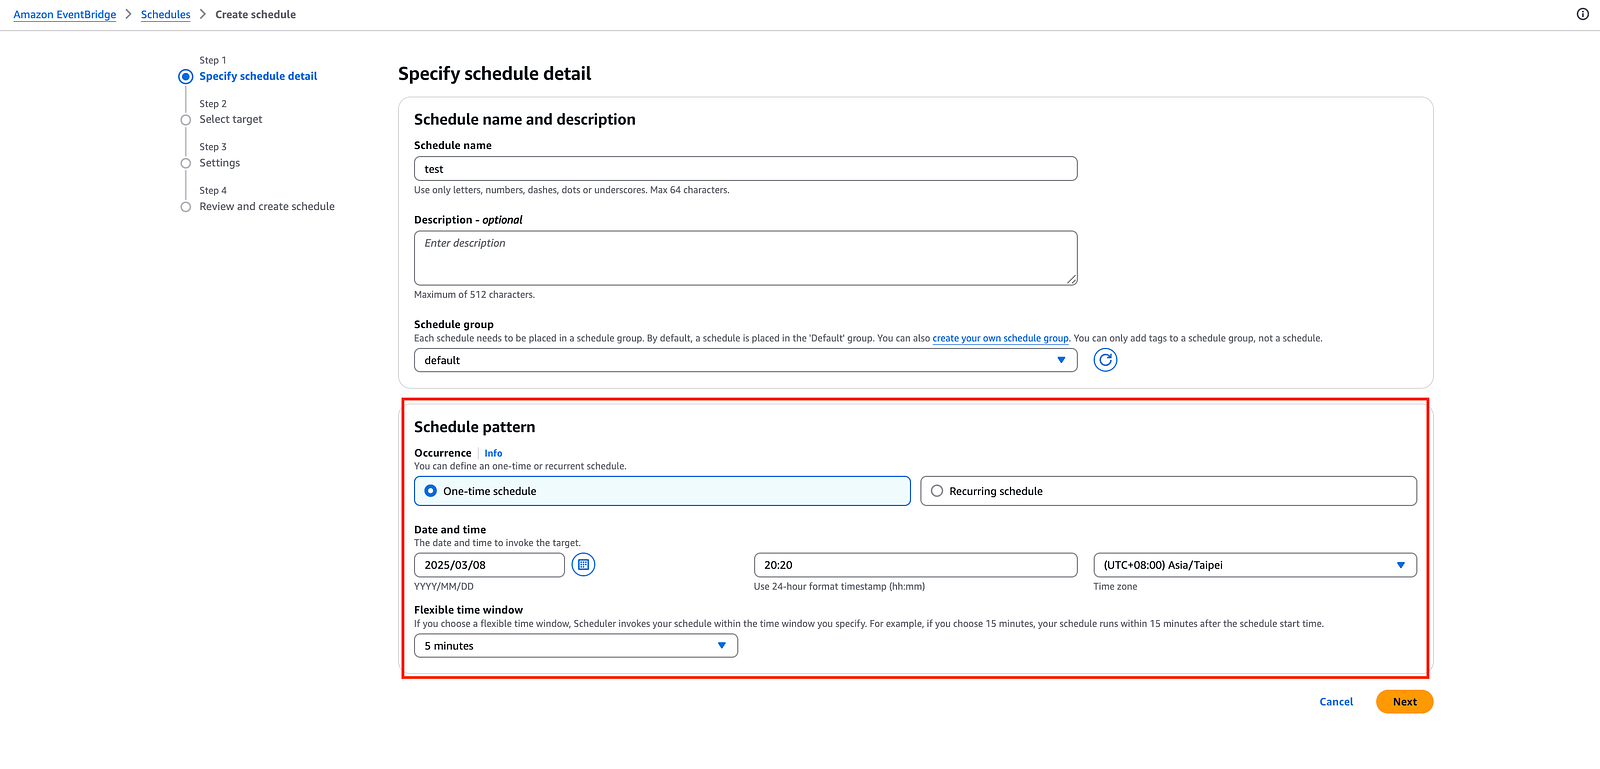Open the Flexible time window dropdown

point(575,646)
